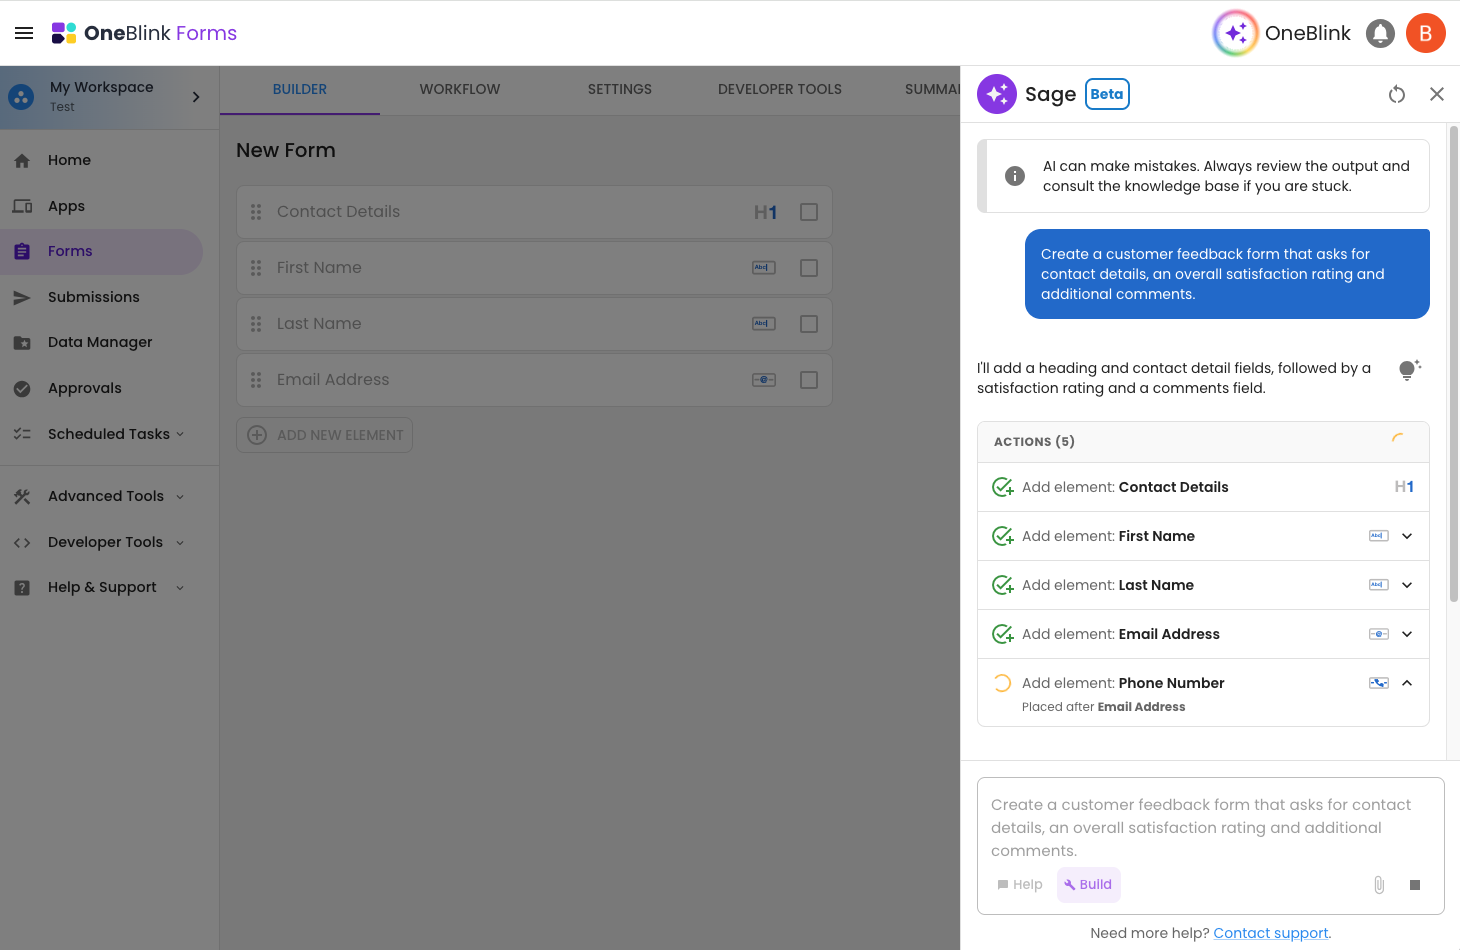
Task: Go to Data Manager in the sidebar
Action: click(x=101, y=342)
